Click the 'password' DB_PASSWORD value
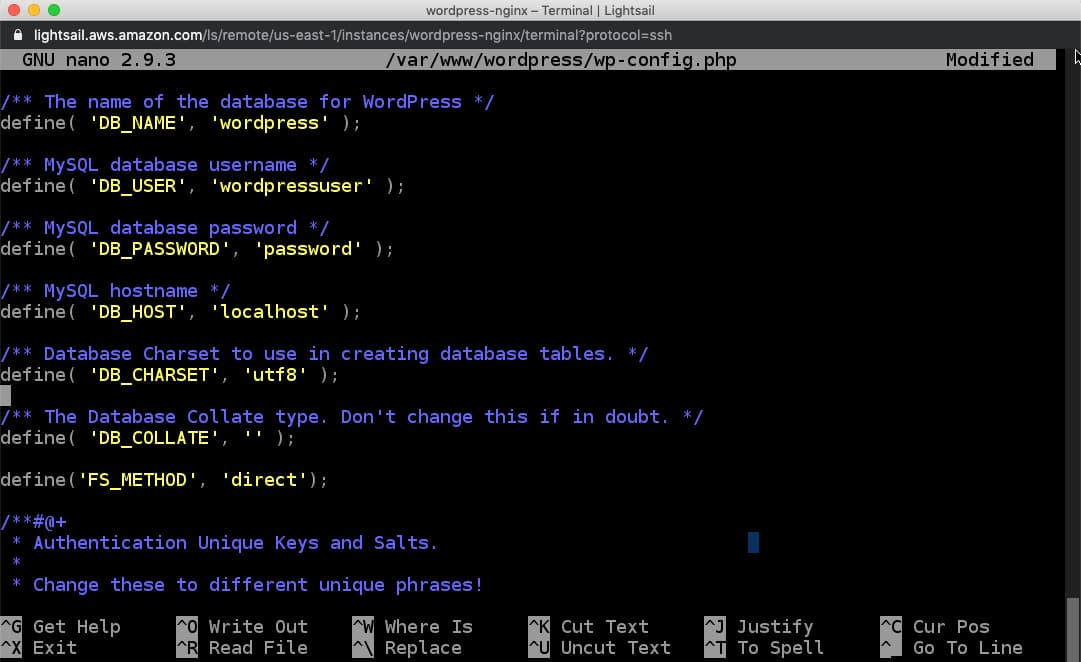1081x662 pixels. 308,248
